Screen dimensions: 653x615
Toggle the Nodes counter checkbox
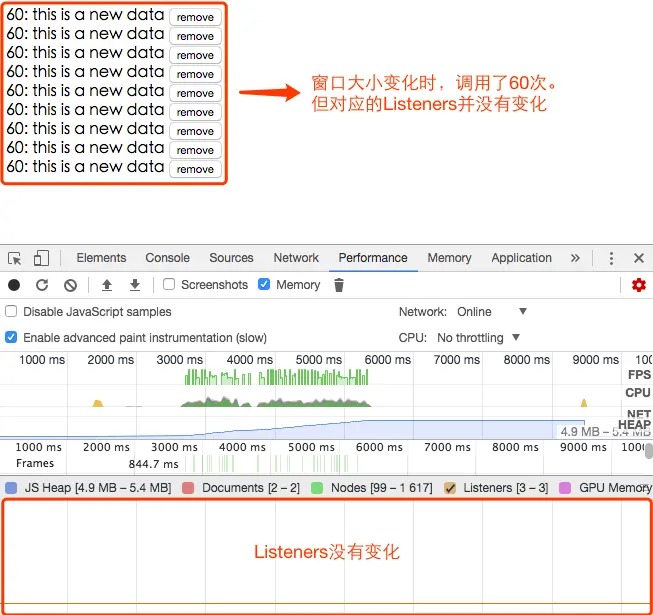317,488
